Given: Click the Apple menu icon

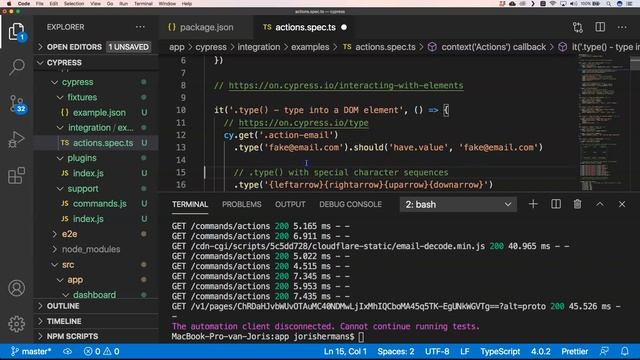Looking at the screenshot, I should (9, 3).
